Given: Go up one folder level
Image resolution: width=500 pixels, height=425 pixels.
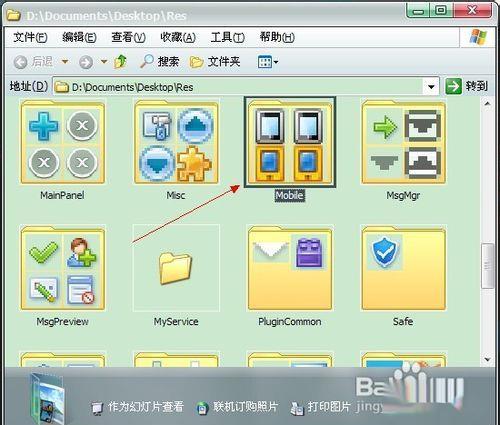Looking at the screenshot, I should (120, 62).
